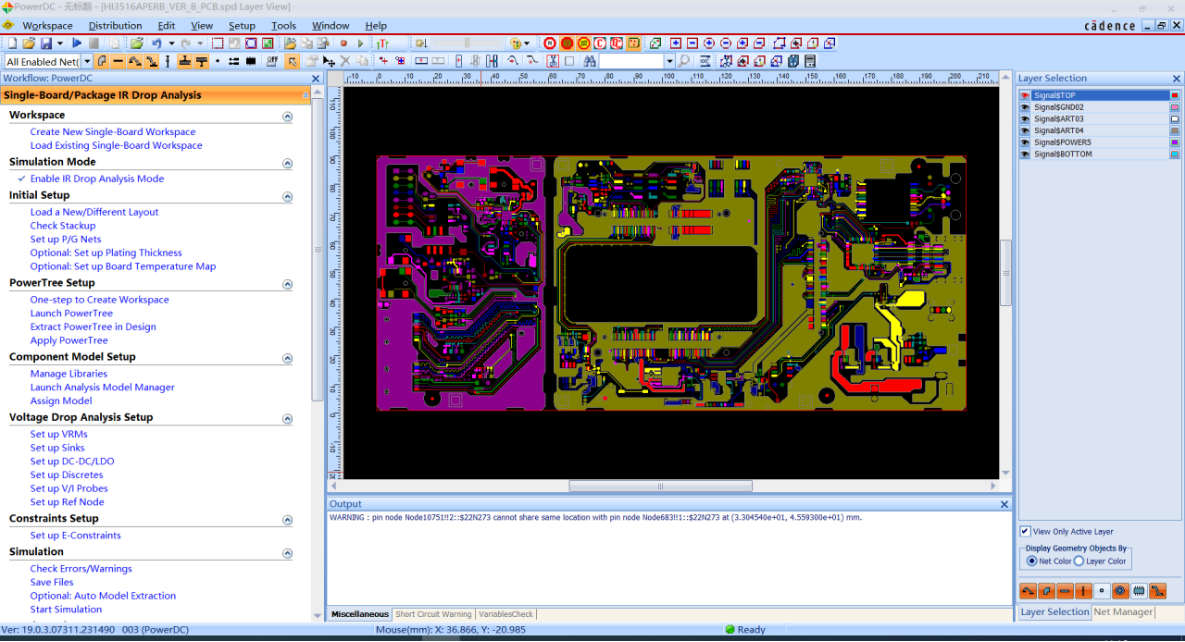This screenshot has height=642, width=1185.
Task: Click color swatch of Signal$TOP layer
Action: 1174,95
